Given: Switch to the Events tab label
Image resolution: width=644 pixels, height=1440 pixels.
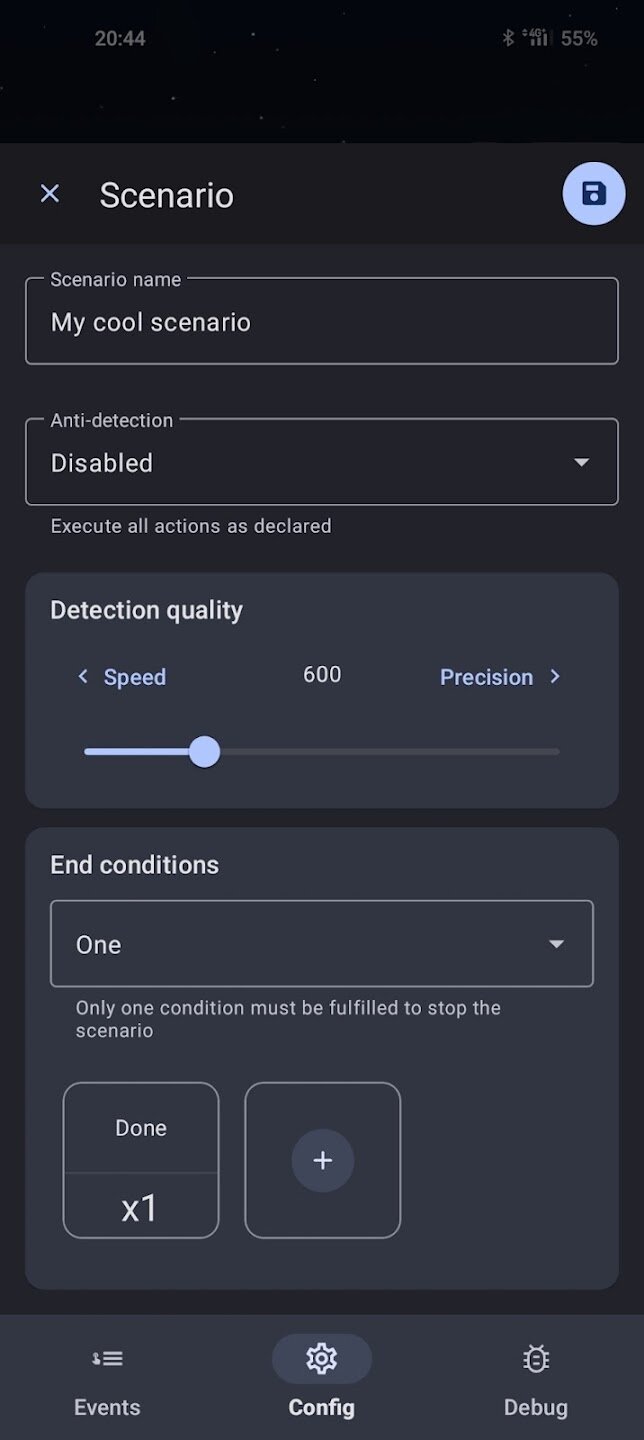Looking at the screenshot, I should [107, 1407].
